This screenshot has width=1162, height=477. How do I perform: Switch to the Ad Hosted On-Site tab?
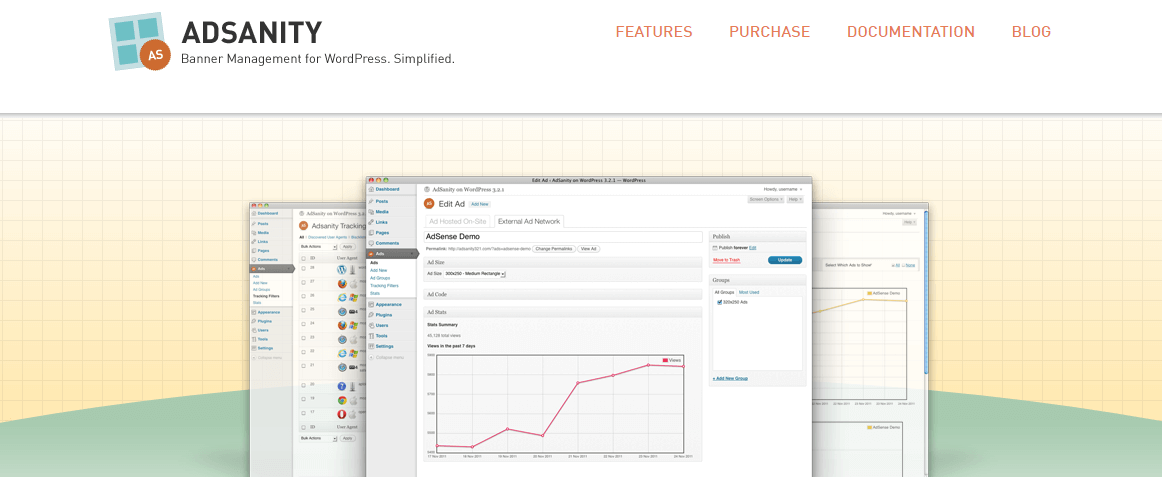(x=457, y=221)
